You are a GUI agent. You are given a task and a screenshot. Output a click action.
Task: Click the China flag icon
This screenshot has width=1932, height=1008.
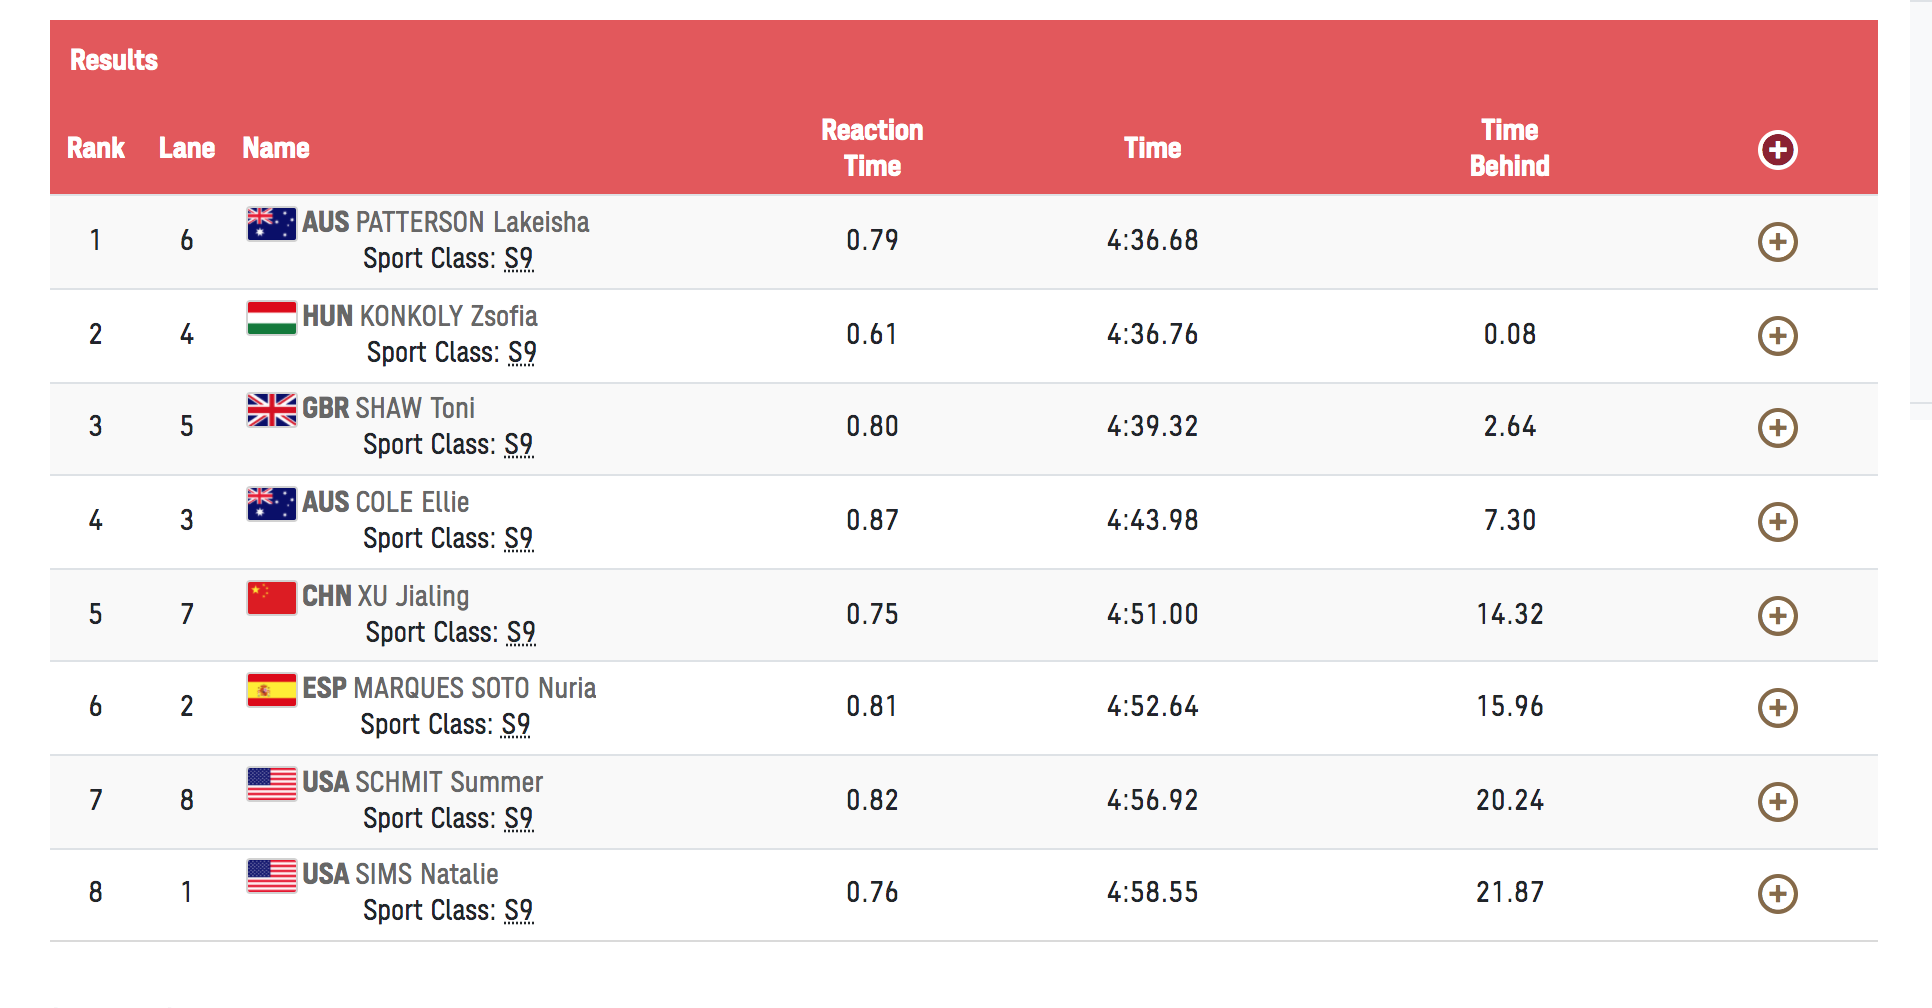pos(272,598)
